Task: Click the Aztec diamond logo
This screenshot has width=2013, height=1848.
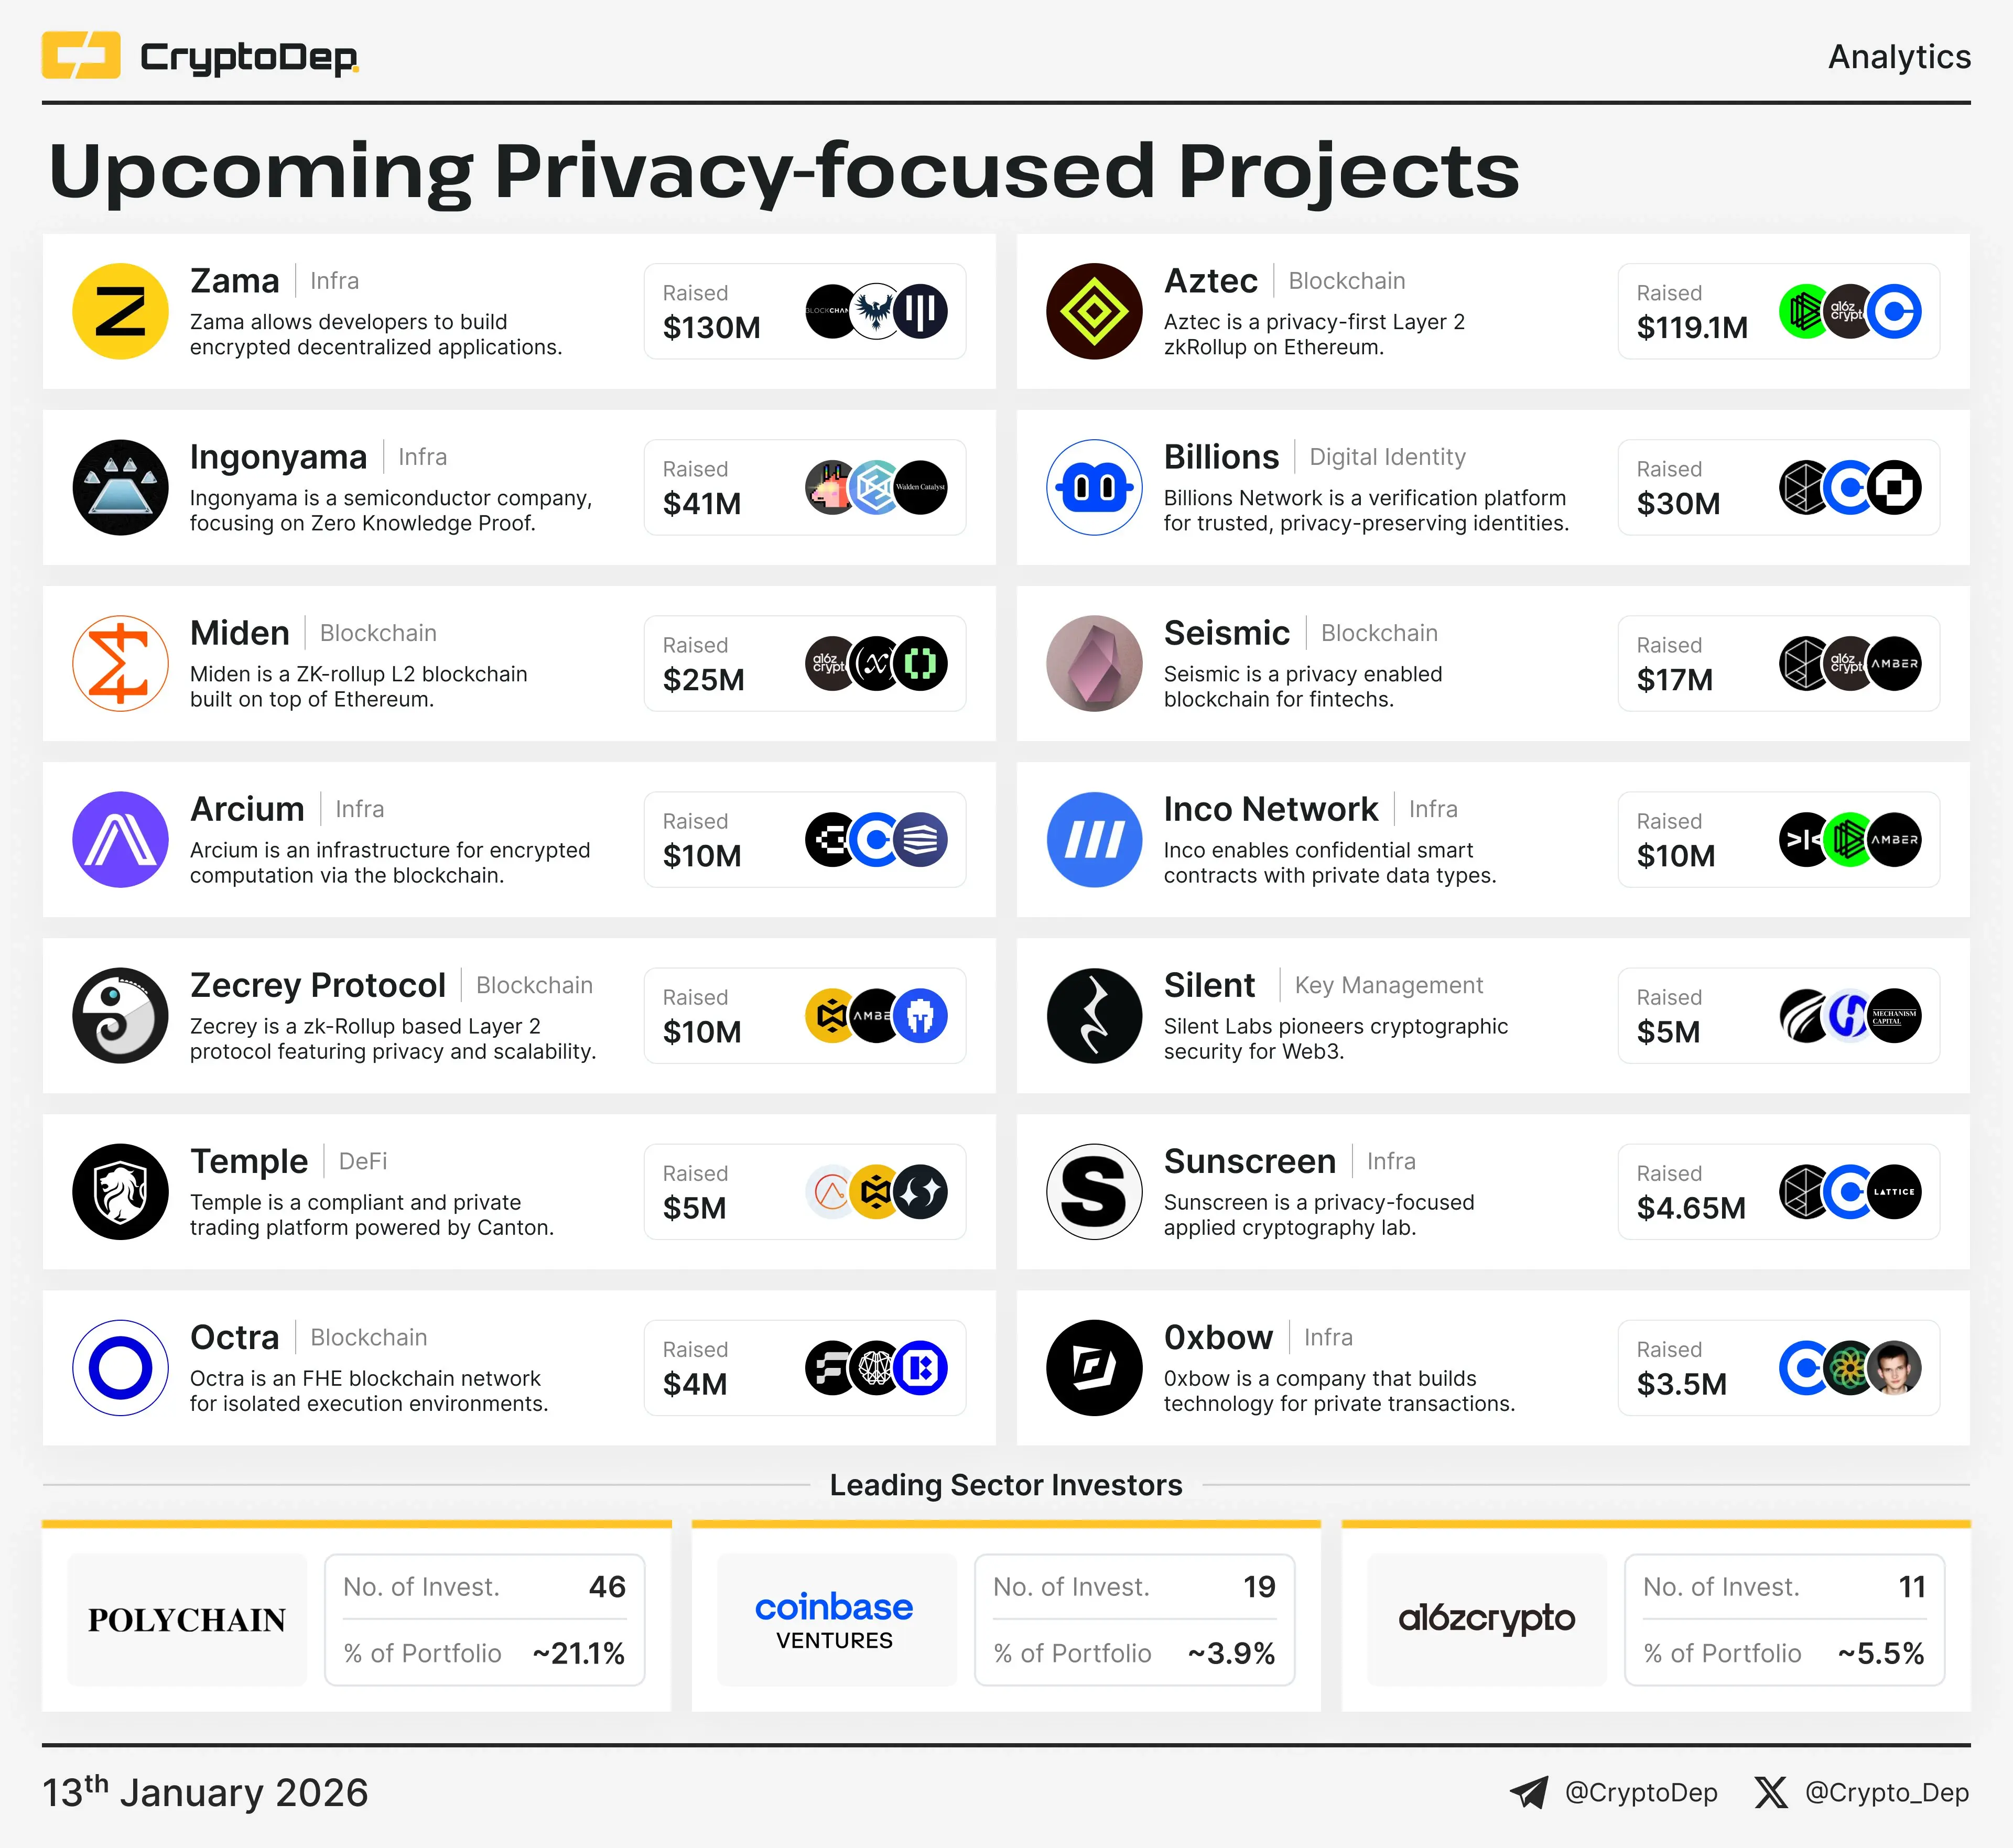Action: tap(1094, 311)
